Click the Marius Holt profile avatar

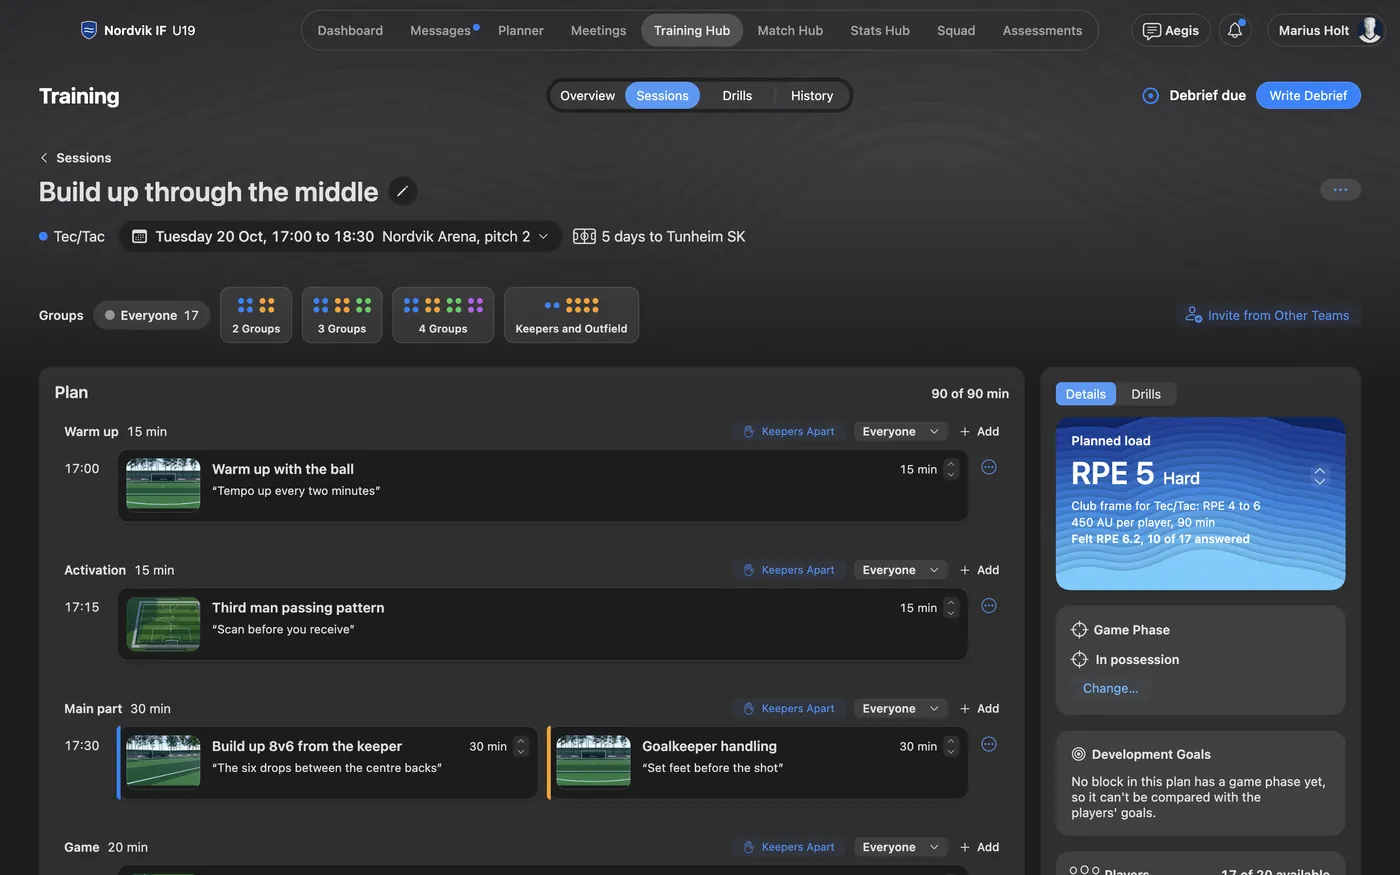click(x=1369, y=30)
